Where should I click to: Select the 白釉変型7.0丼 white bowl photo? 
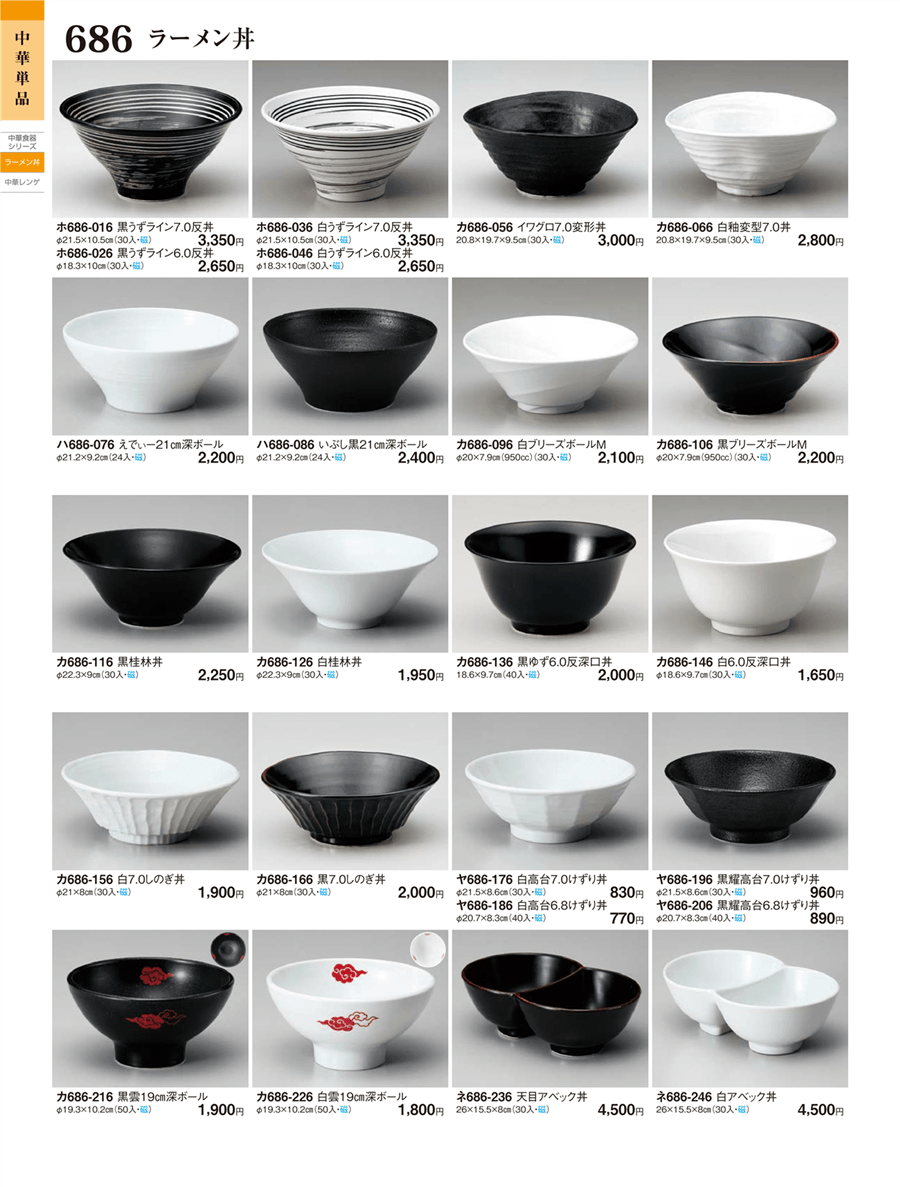[x=750, y=139]
